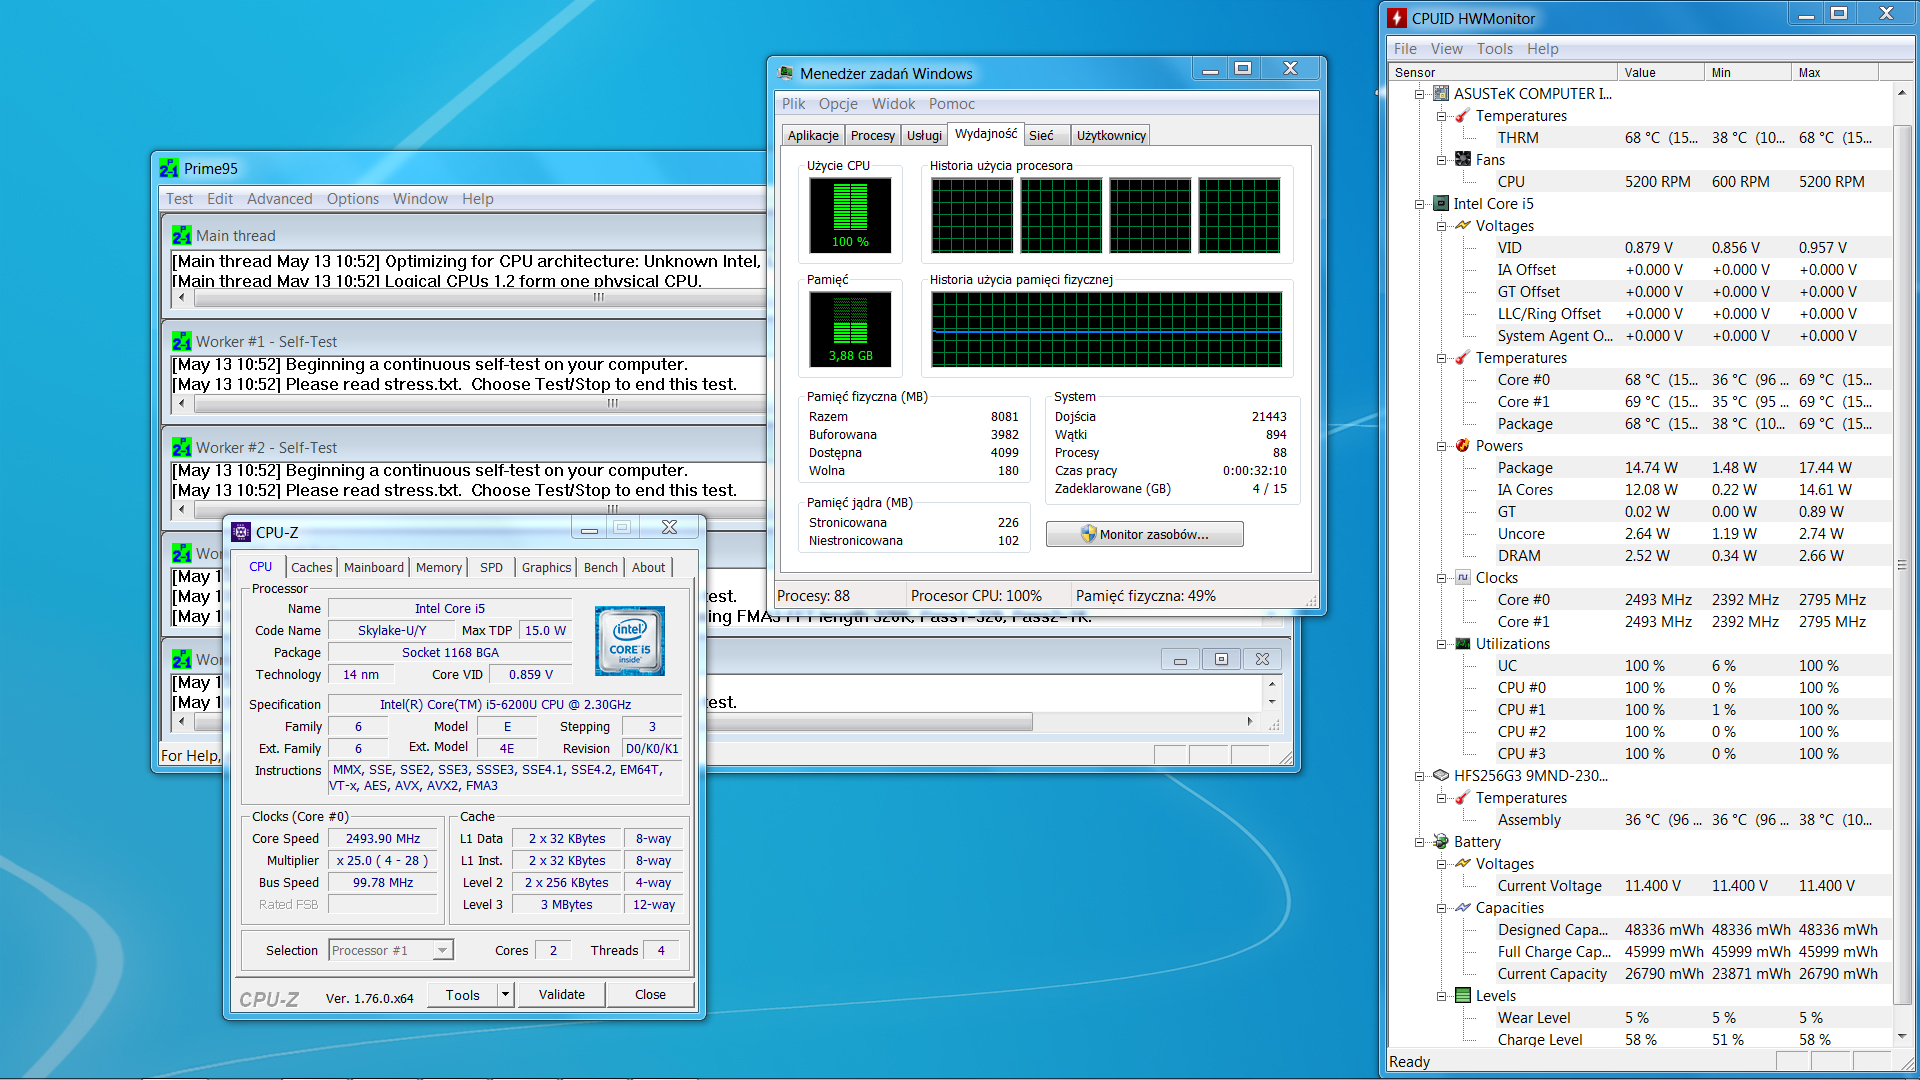
Task: Switch to the Mainboard tab in CPU-Z
Action: click(374, 567)
